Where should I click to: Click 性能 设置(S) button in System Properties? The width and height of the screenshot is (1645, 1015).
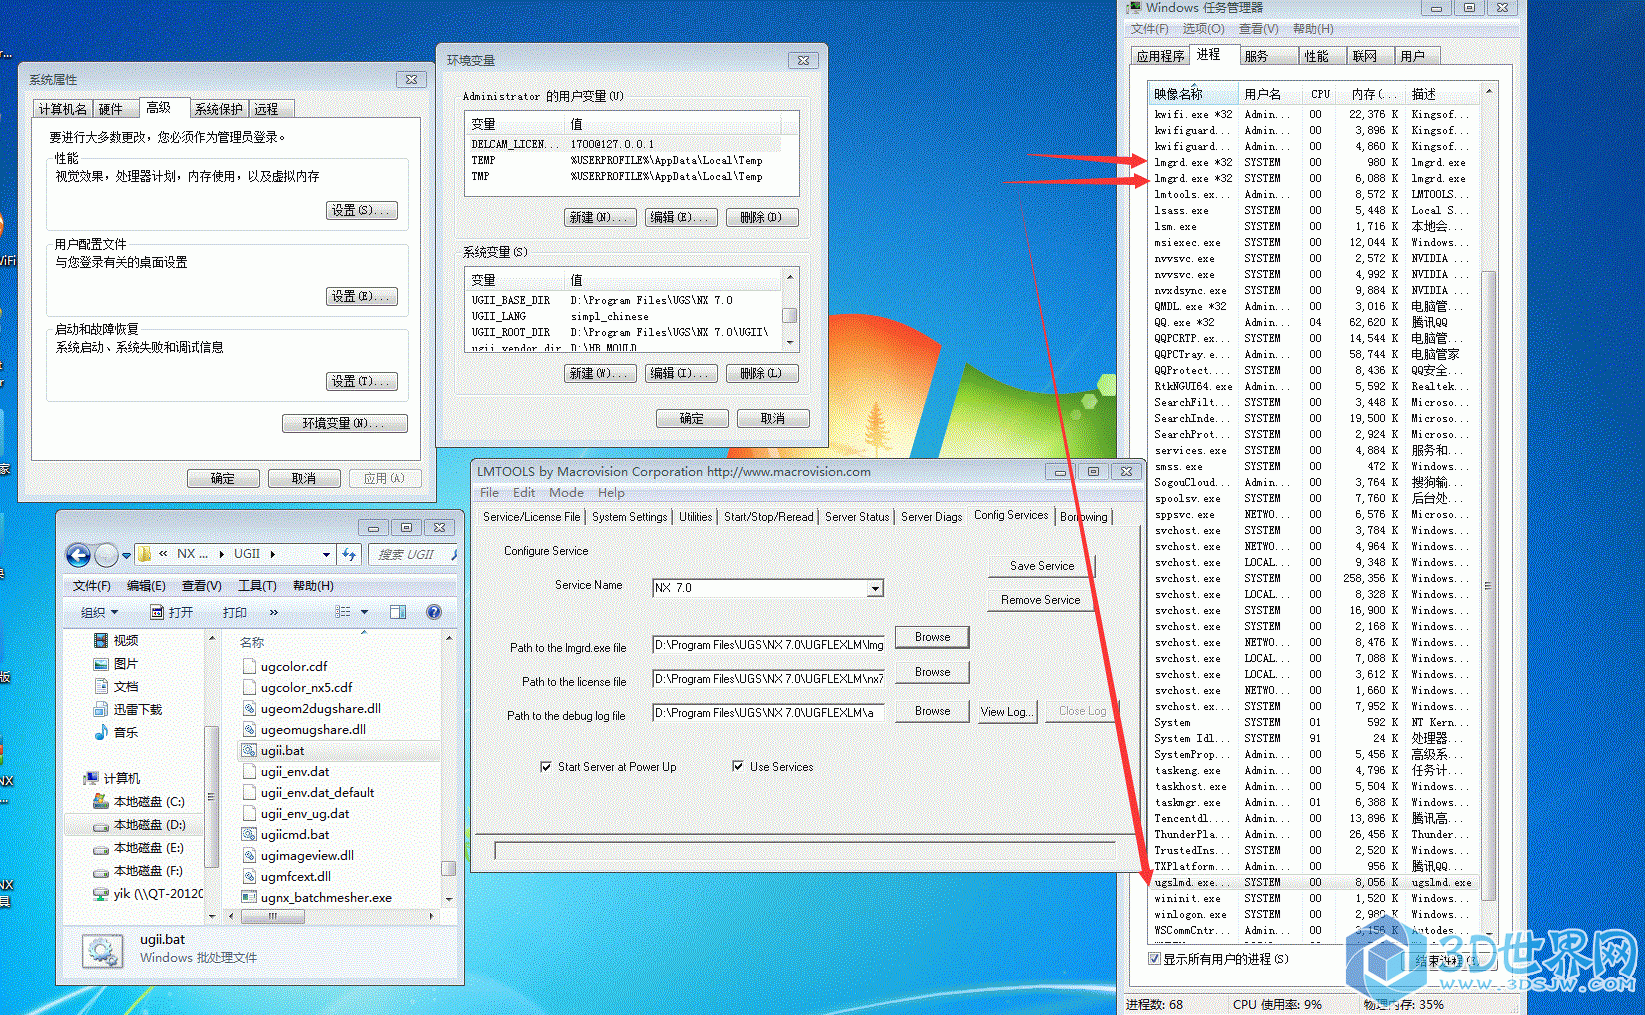coord(362,210)
